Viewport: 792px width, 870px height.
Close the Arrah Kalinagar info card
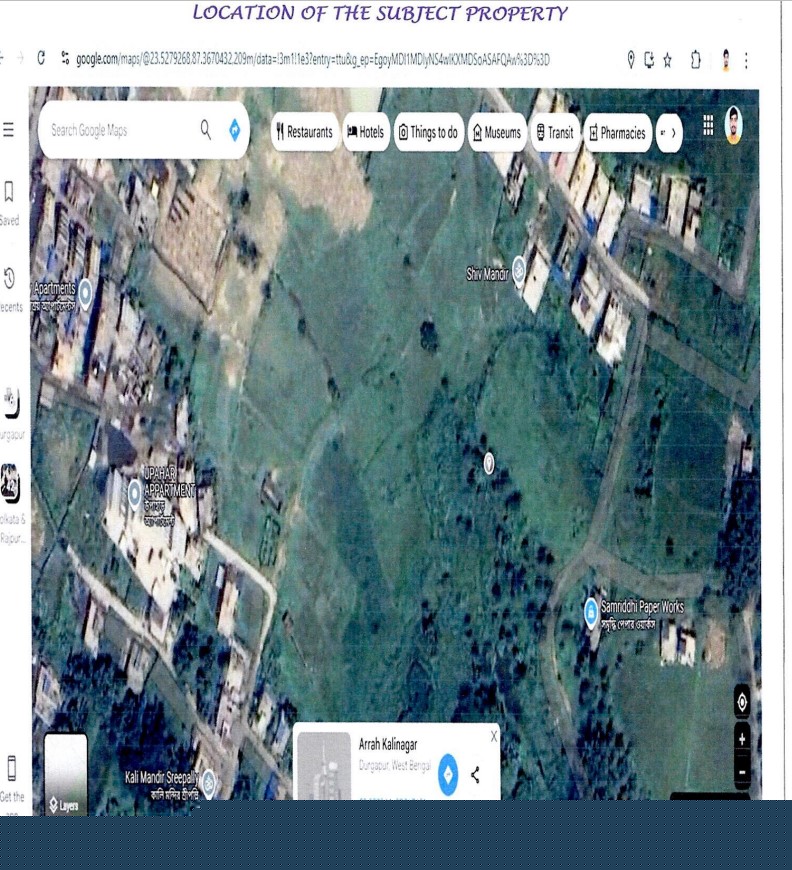(493, 736)
